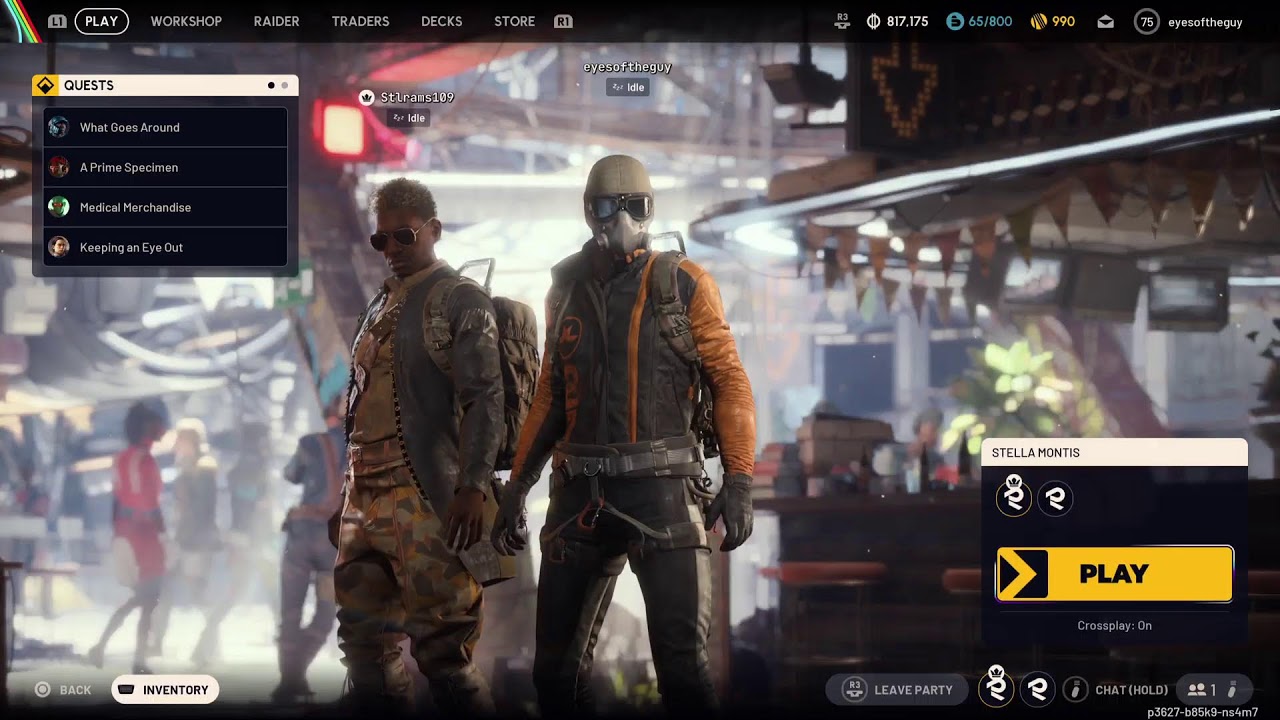Click the Keeping an Eye Out quest portrait
1280x720 pixels.
point(59,247)
